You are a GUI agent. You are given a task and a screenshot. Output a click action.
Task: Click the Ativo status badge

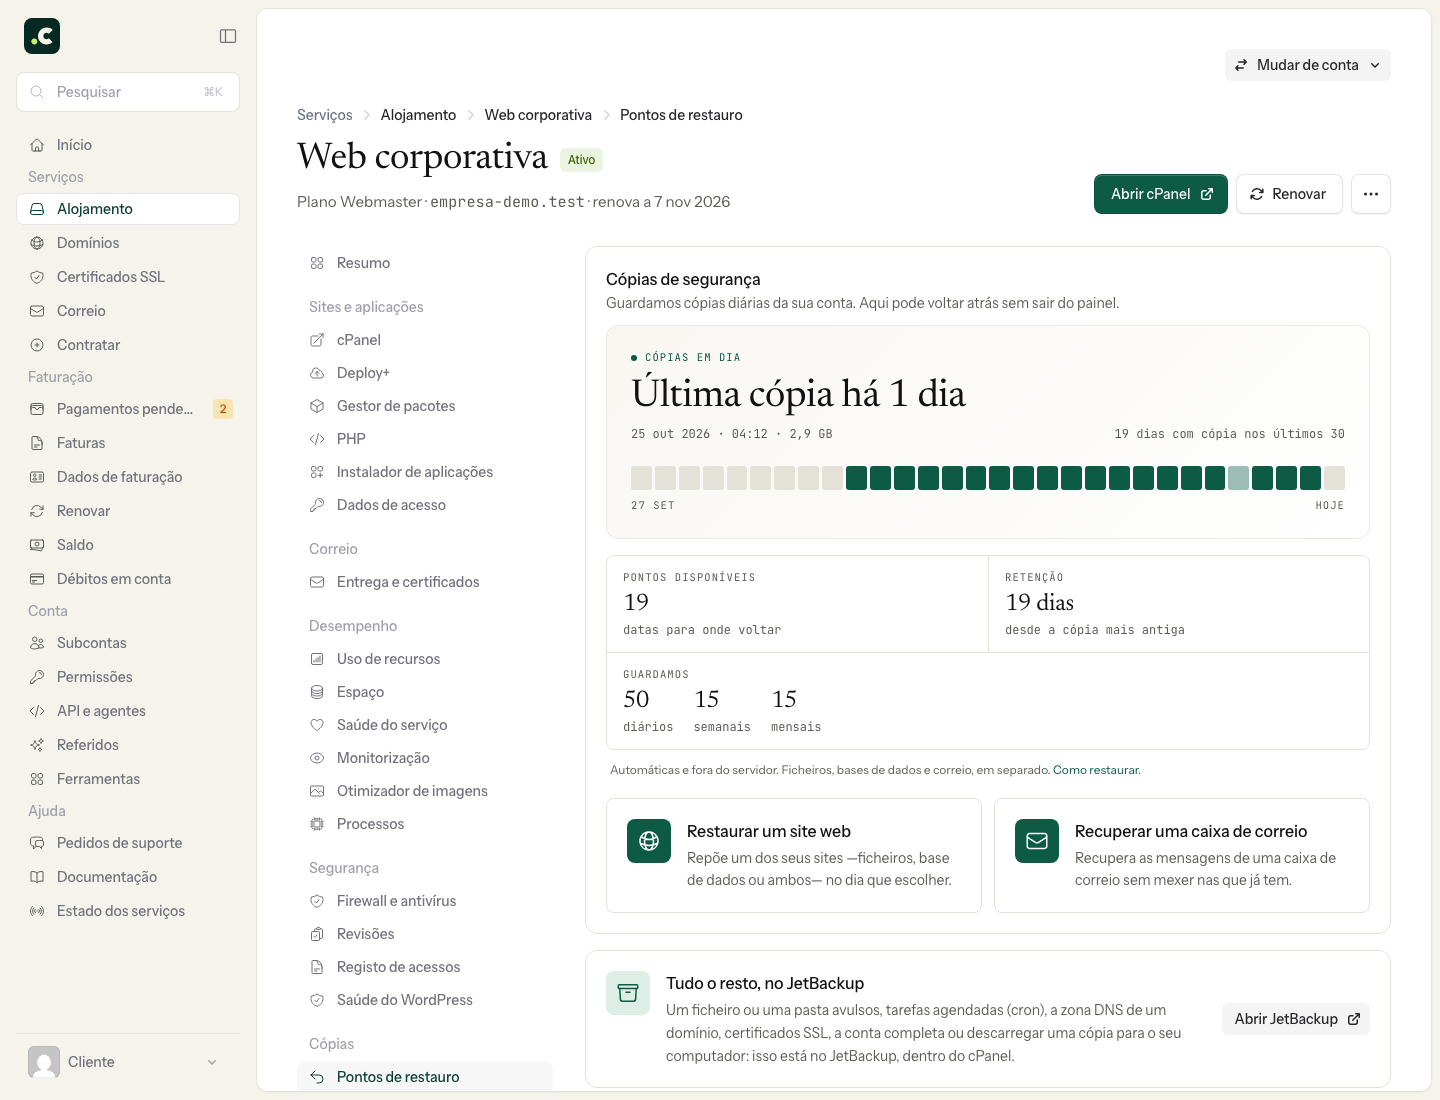[x=581, y=160]
